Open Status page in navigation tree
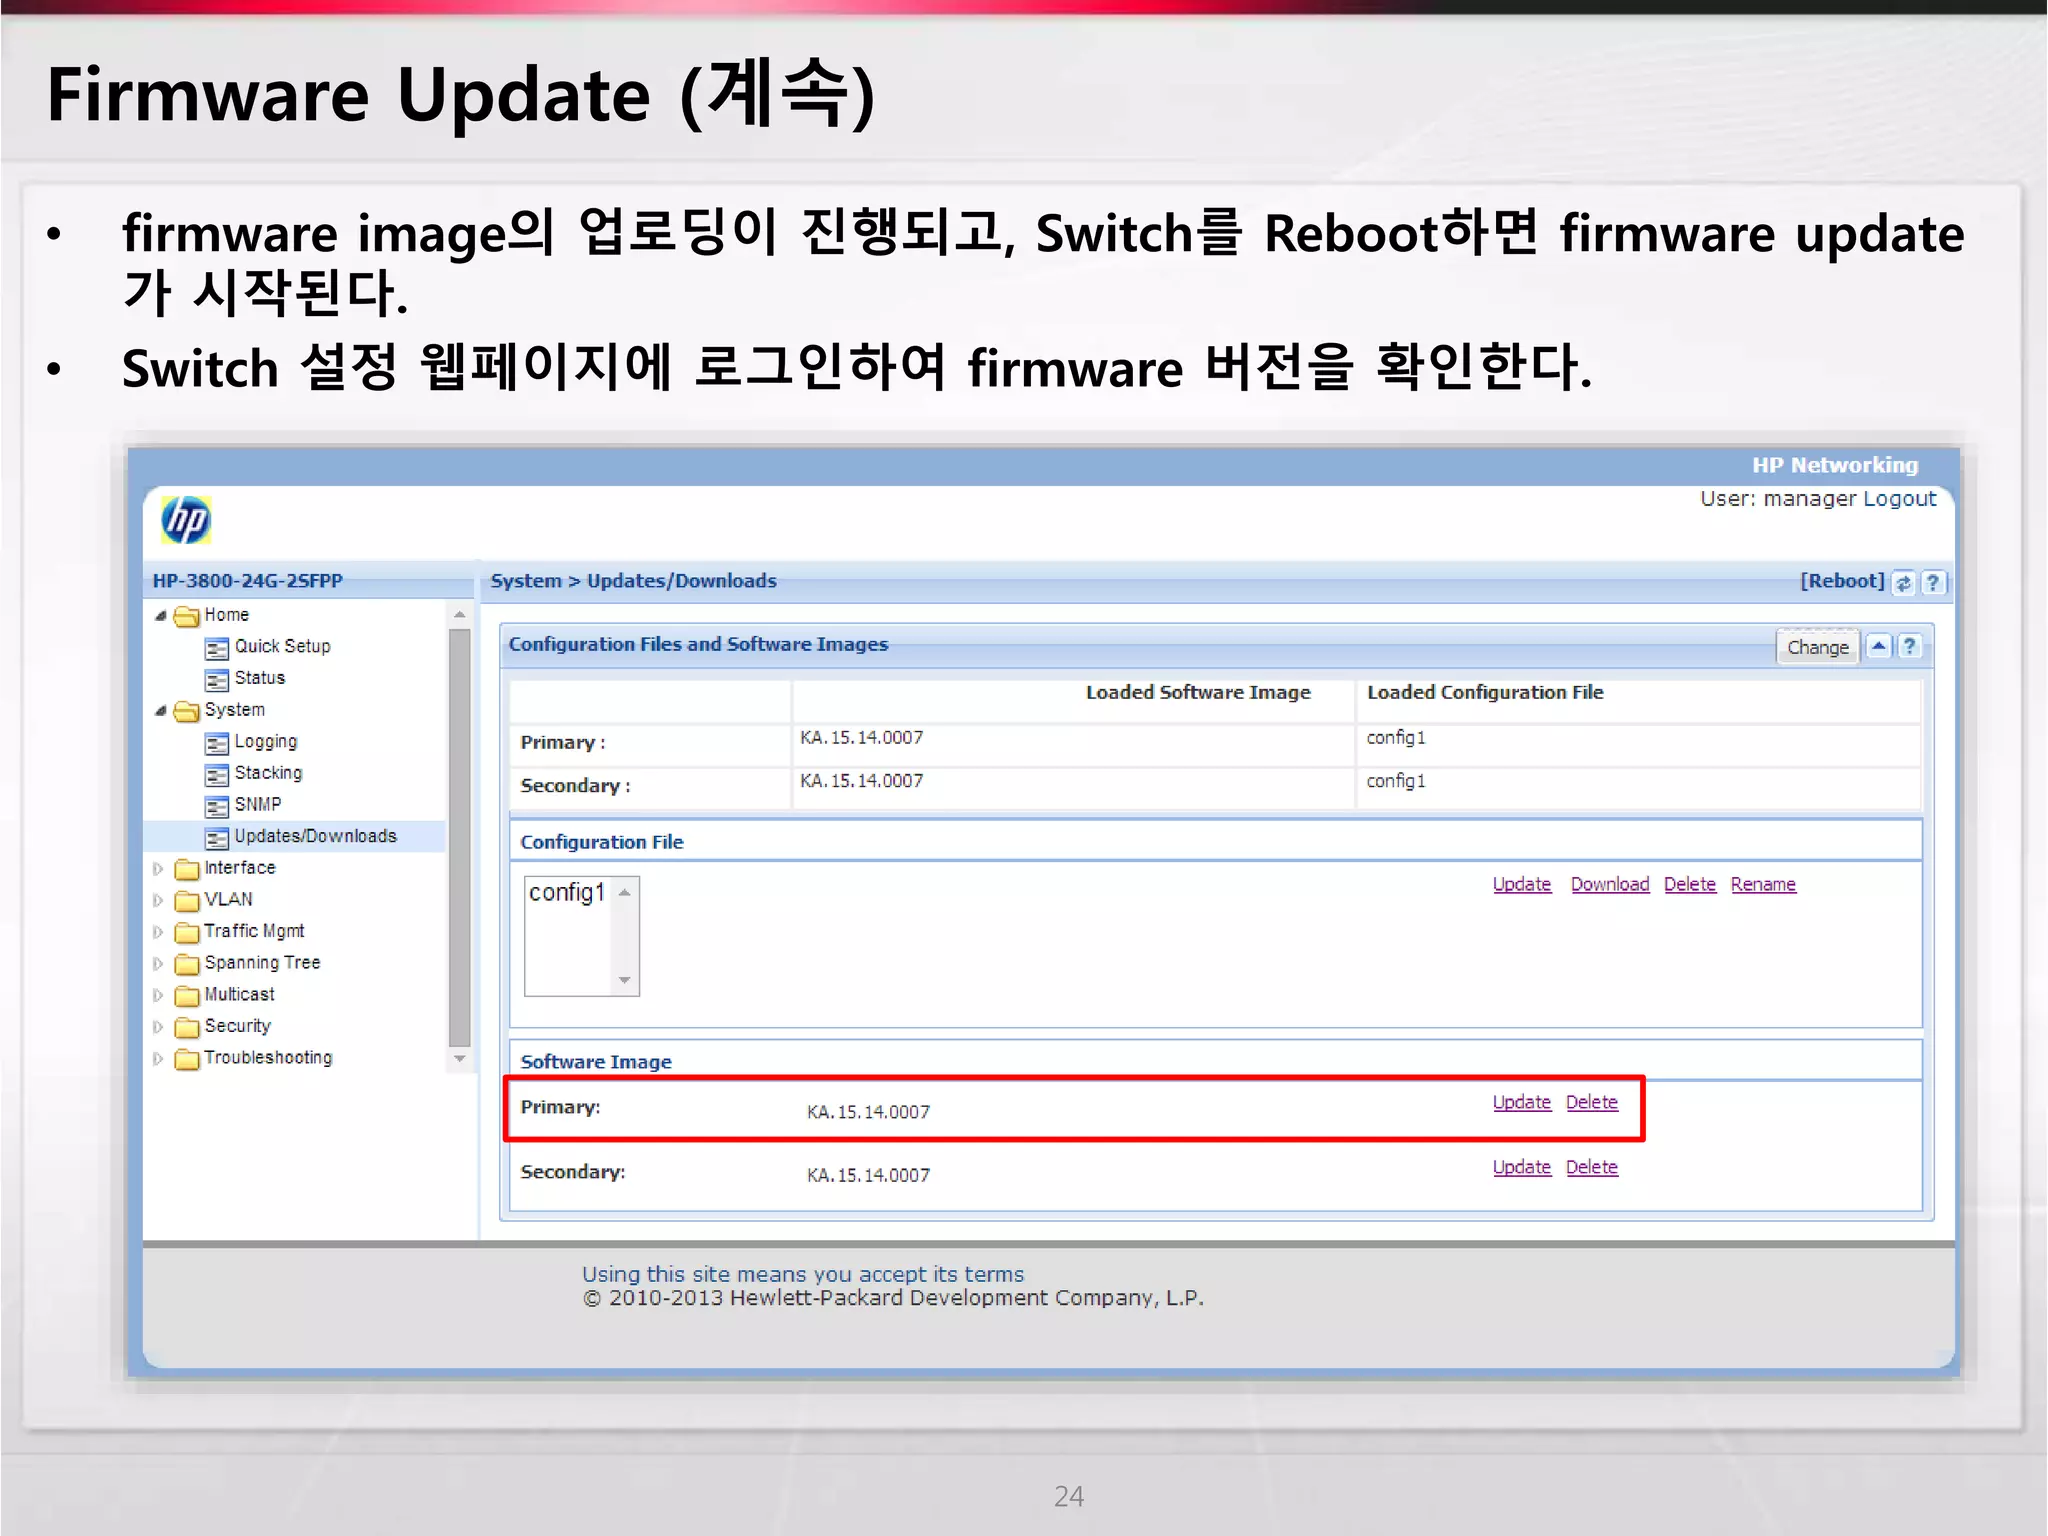 click(260, 678)
